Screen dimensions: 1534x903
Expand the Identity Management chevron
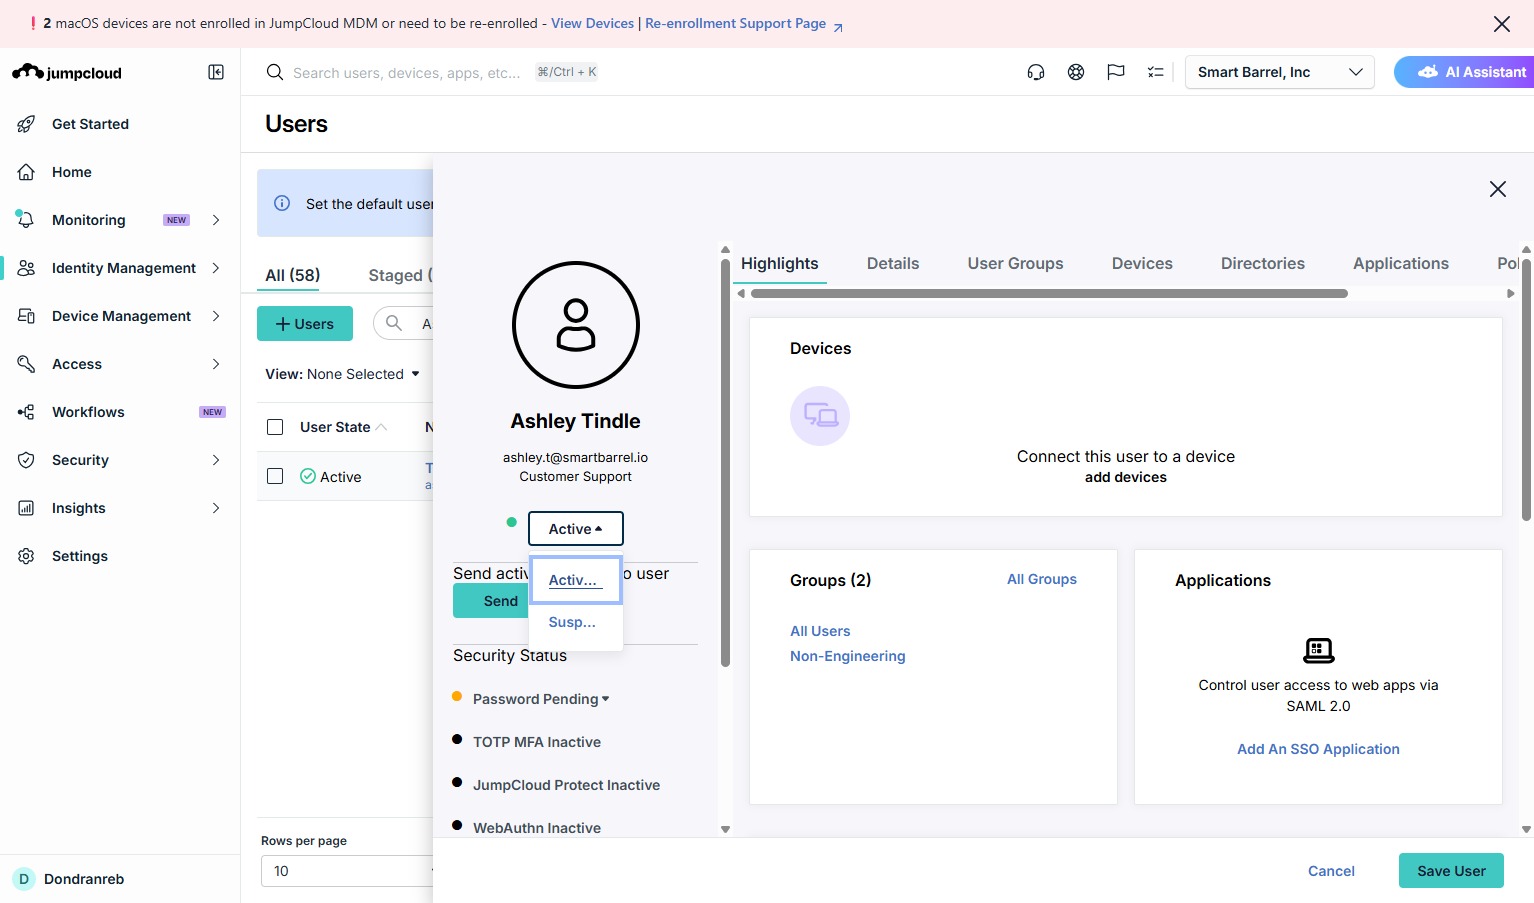coord(216,268)
